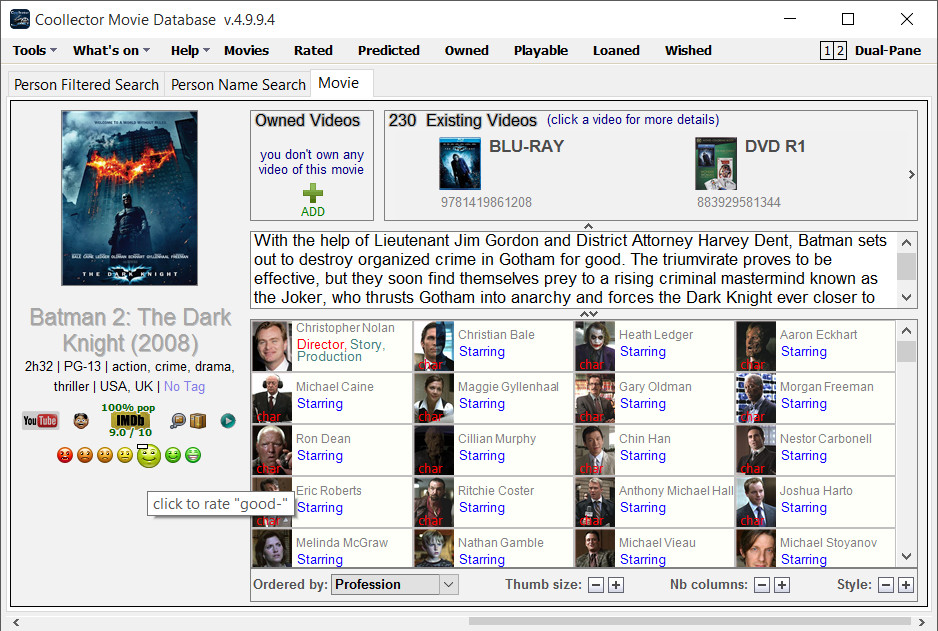Image resolution: width=938 pixels, height=631 pixels.
Task: Open the Tools dropdown menu
Action: 35,51
